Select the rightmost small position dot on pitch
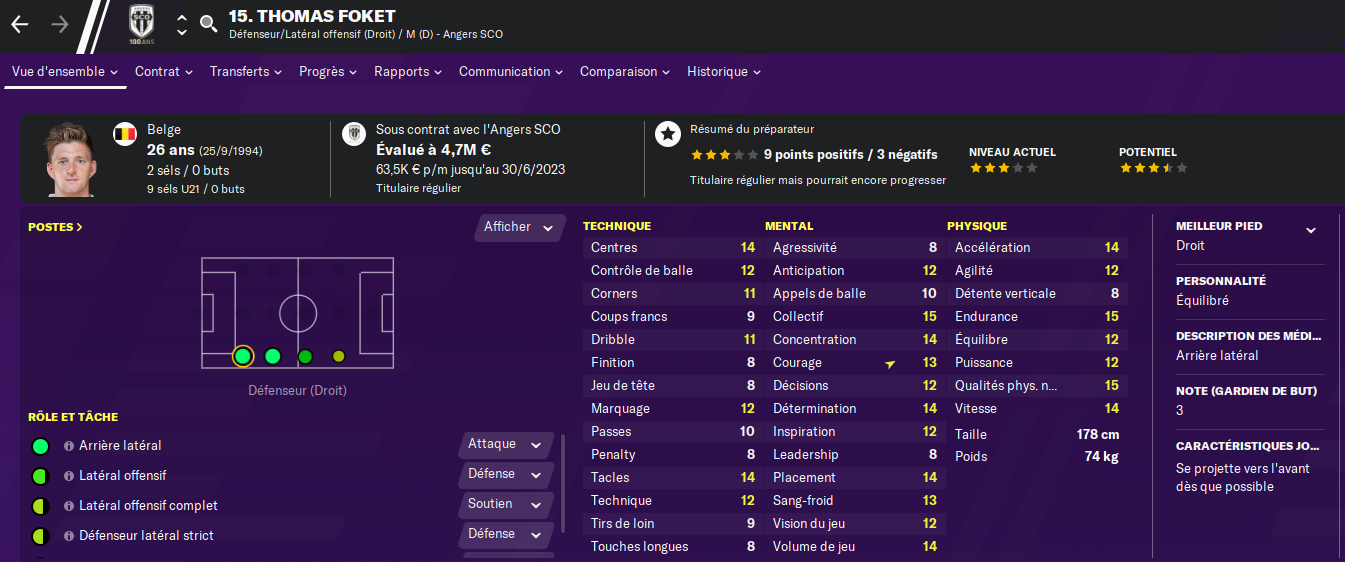 [x=338, y=356]
